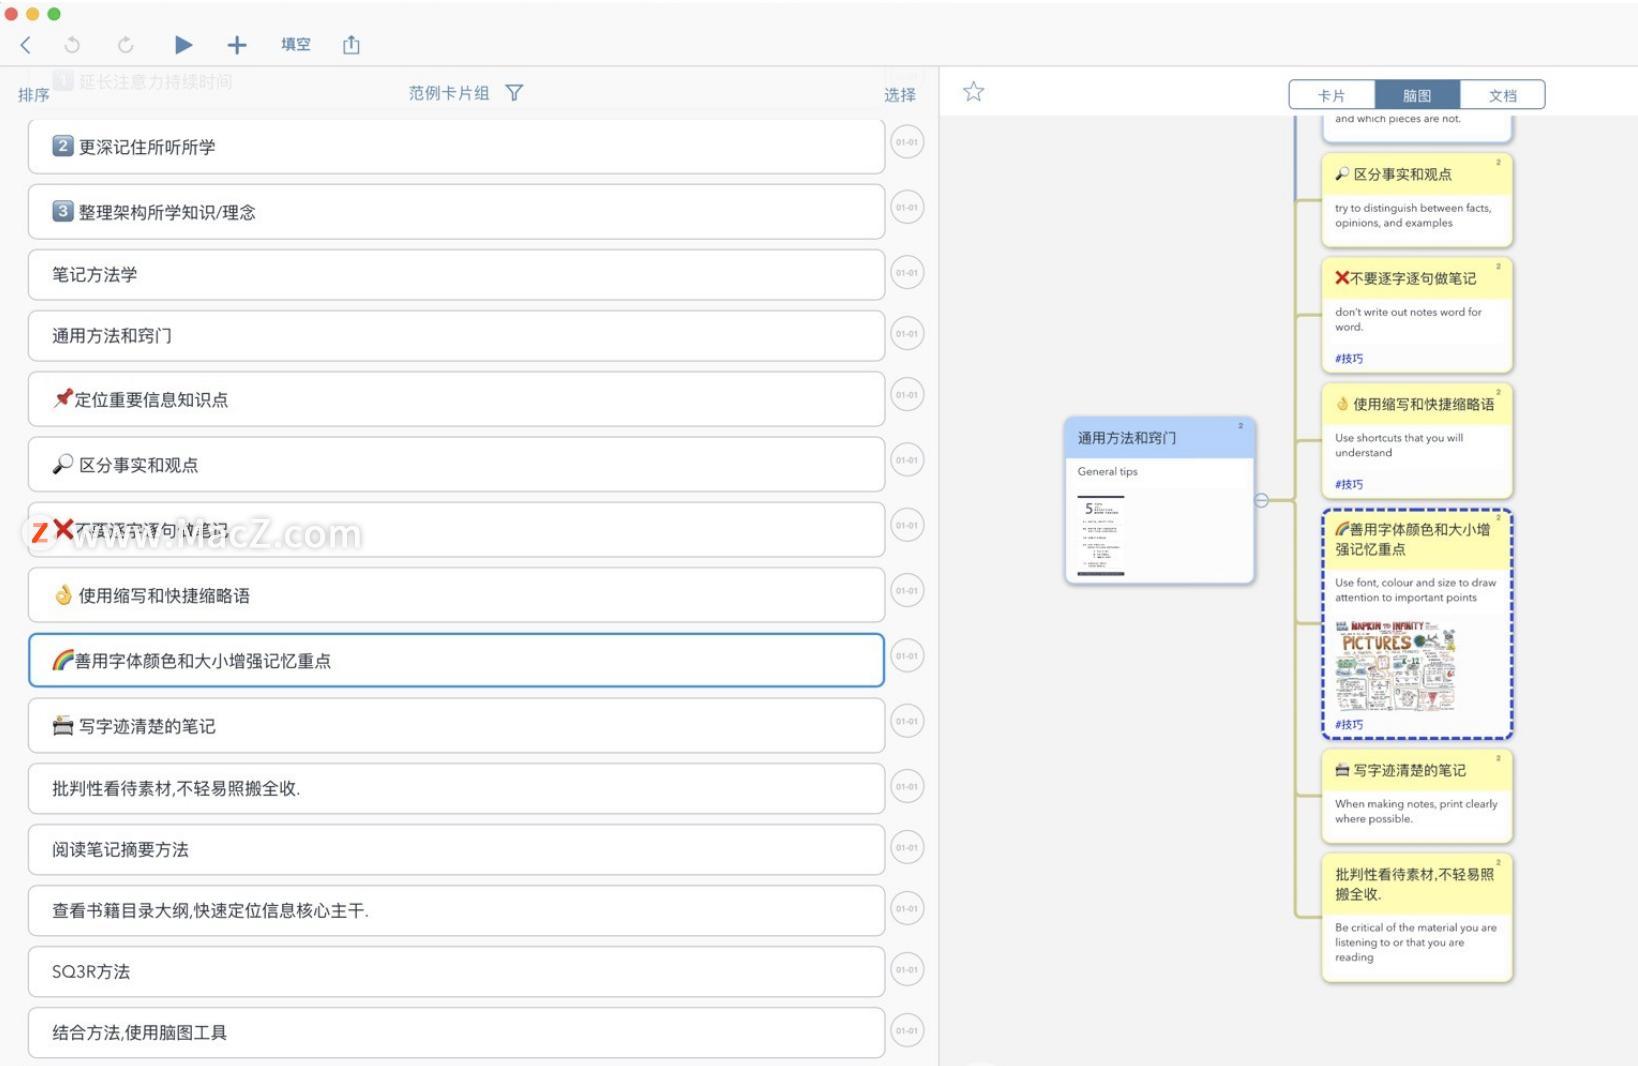
Task: Toggle the favorite star icon
Action: (973, 92)
